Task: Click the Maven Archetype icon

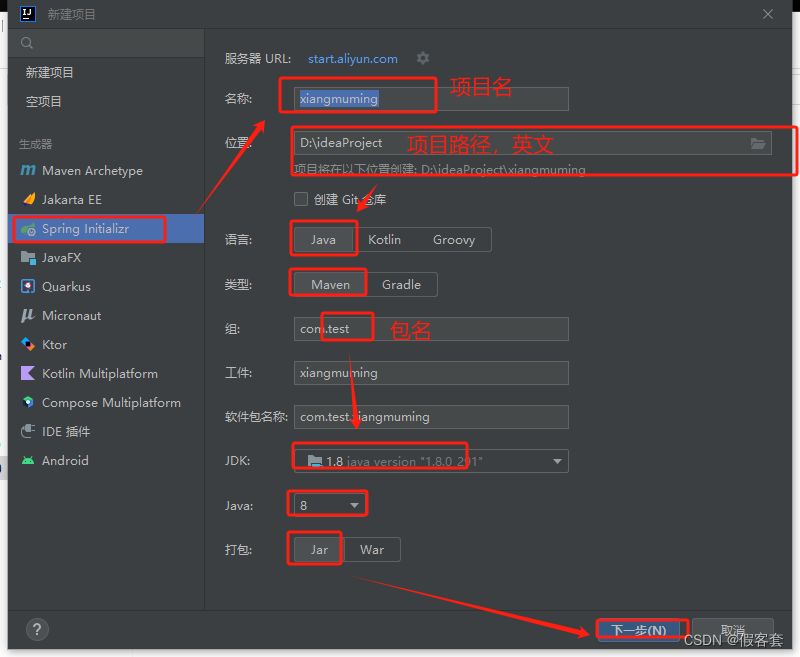Action: click(28, 170)
